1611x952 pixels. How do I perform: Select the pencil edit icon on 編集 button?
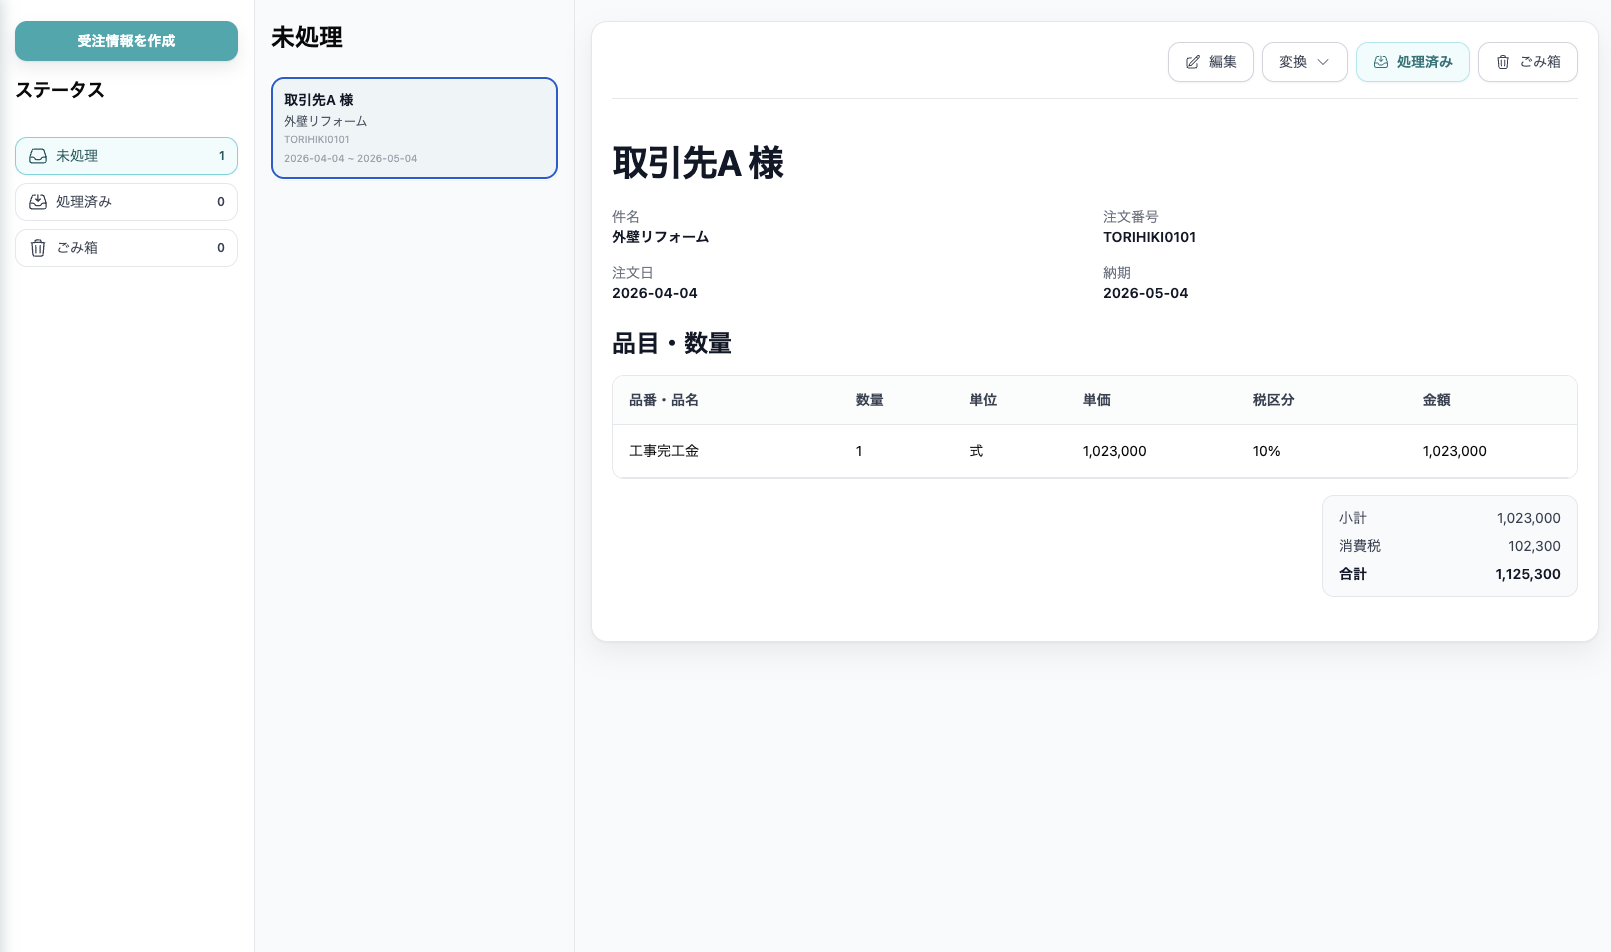(1191, 61)
